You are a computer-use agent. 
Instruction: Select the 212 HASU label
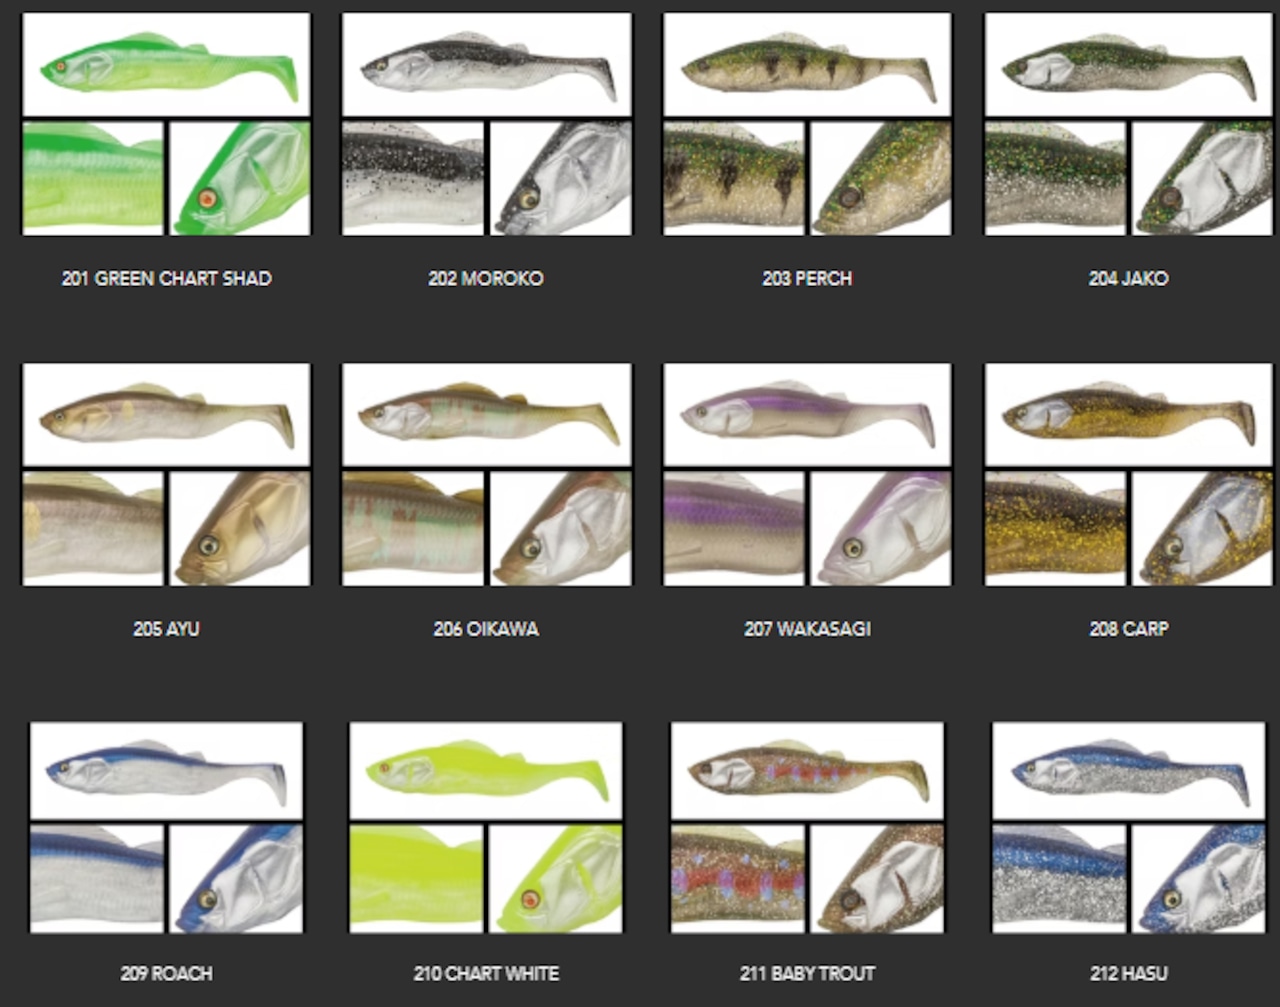click(x=1129, y=973)
